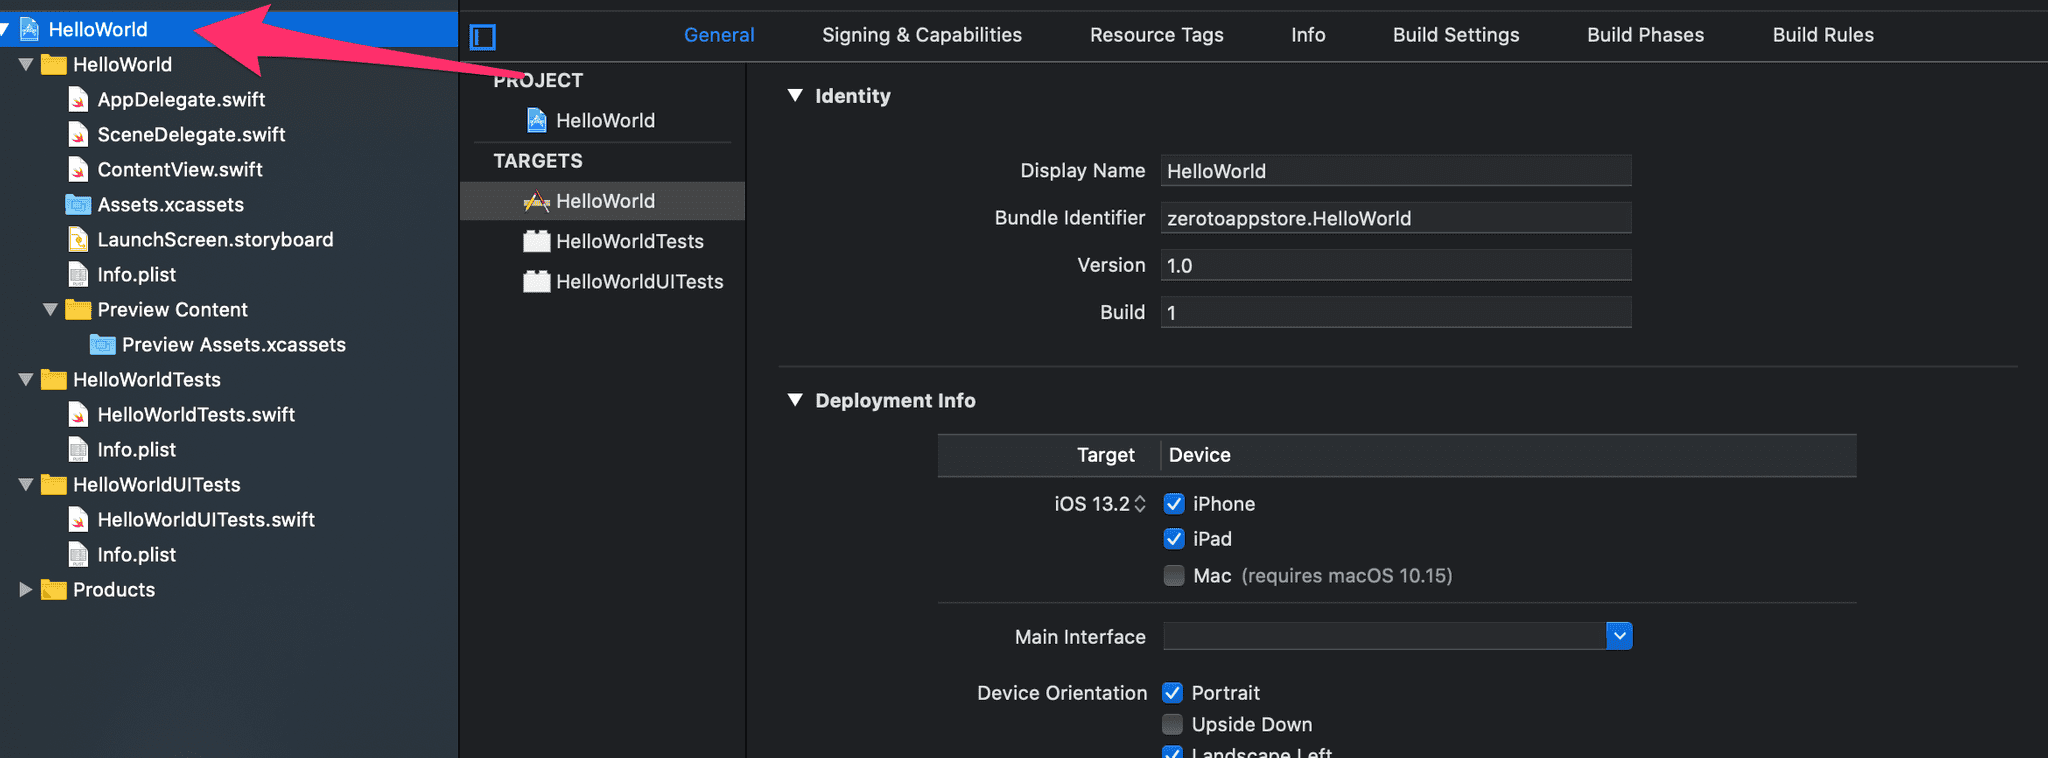
Task: Expand the Products group
Action: [x=27, y=589]
